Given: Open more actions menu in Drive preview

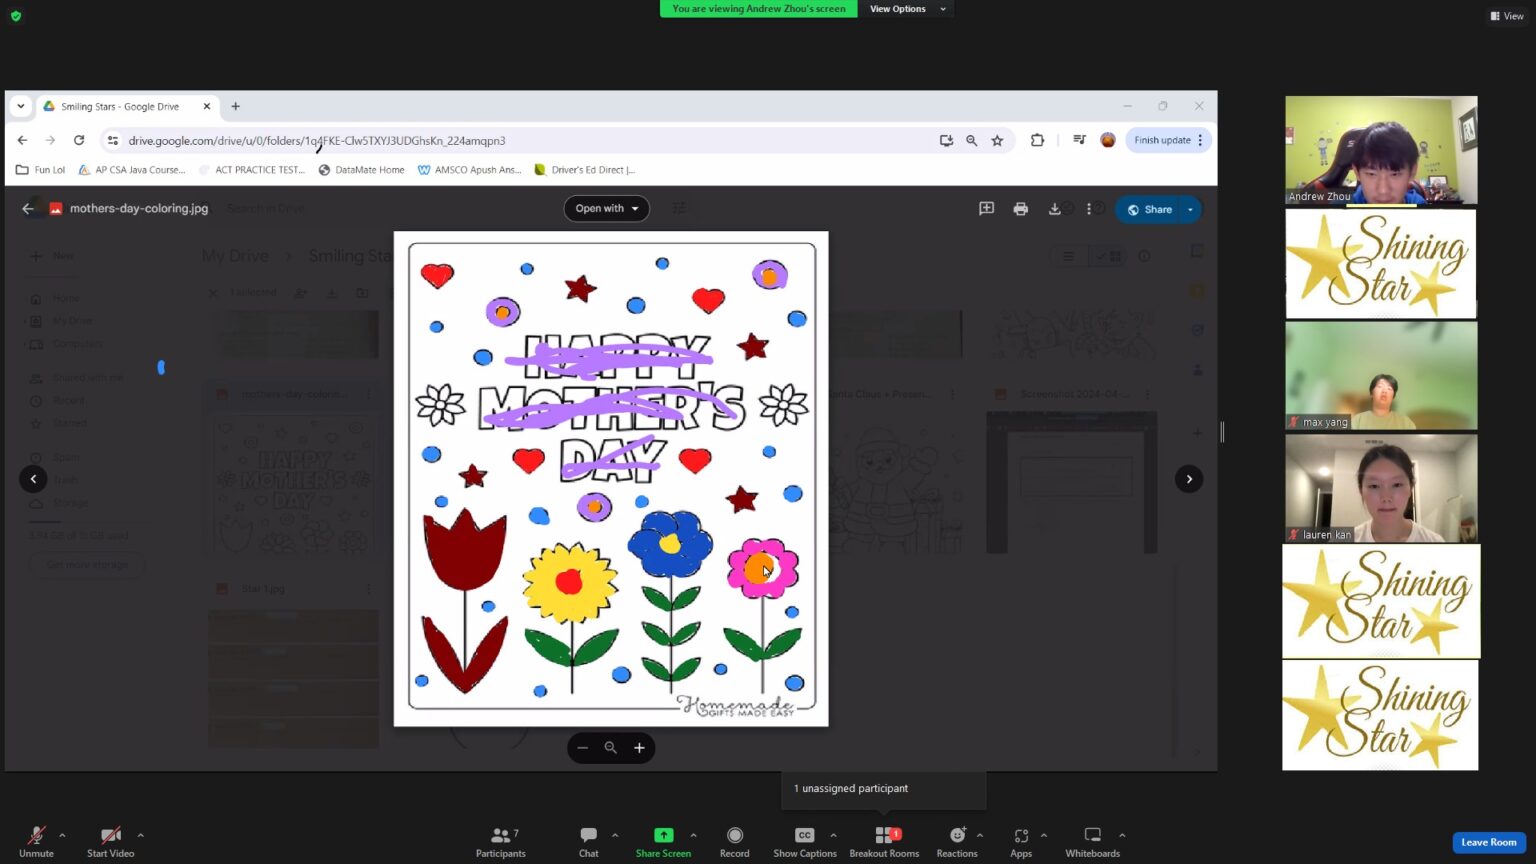Looking at the screenshot, I should [x=1088, y=209].
